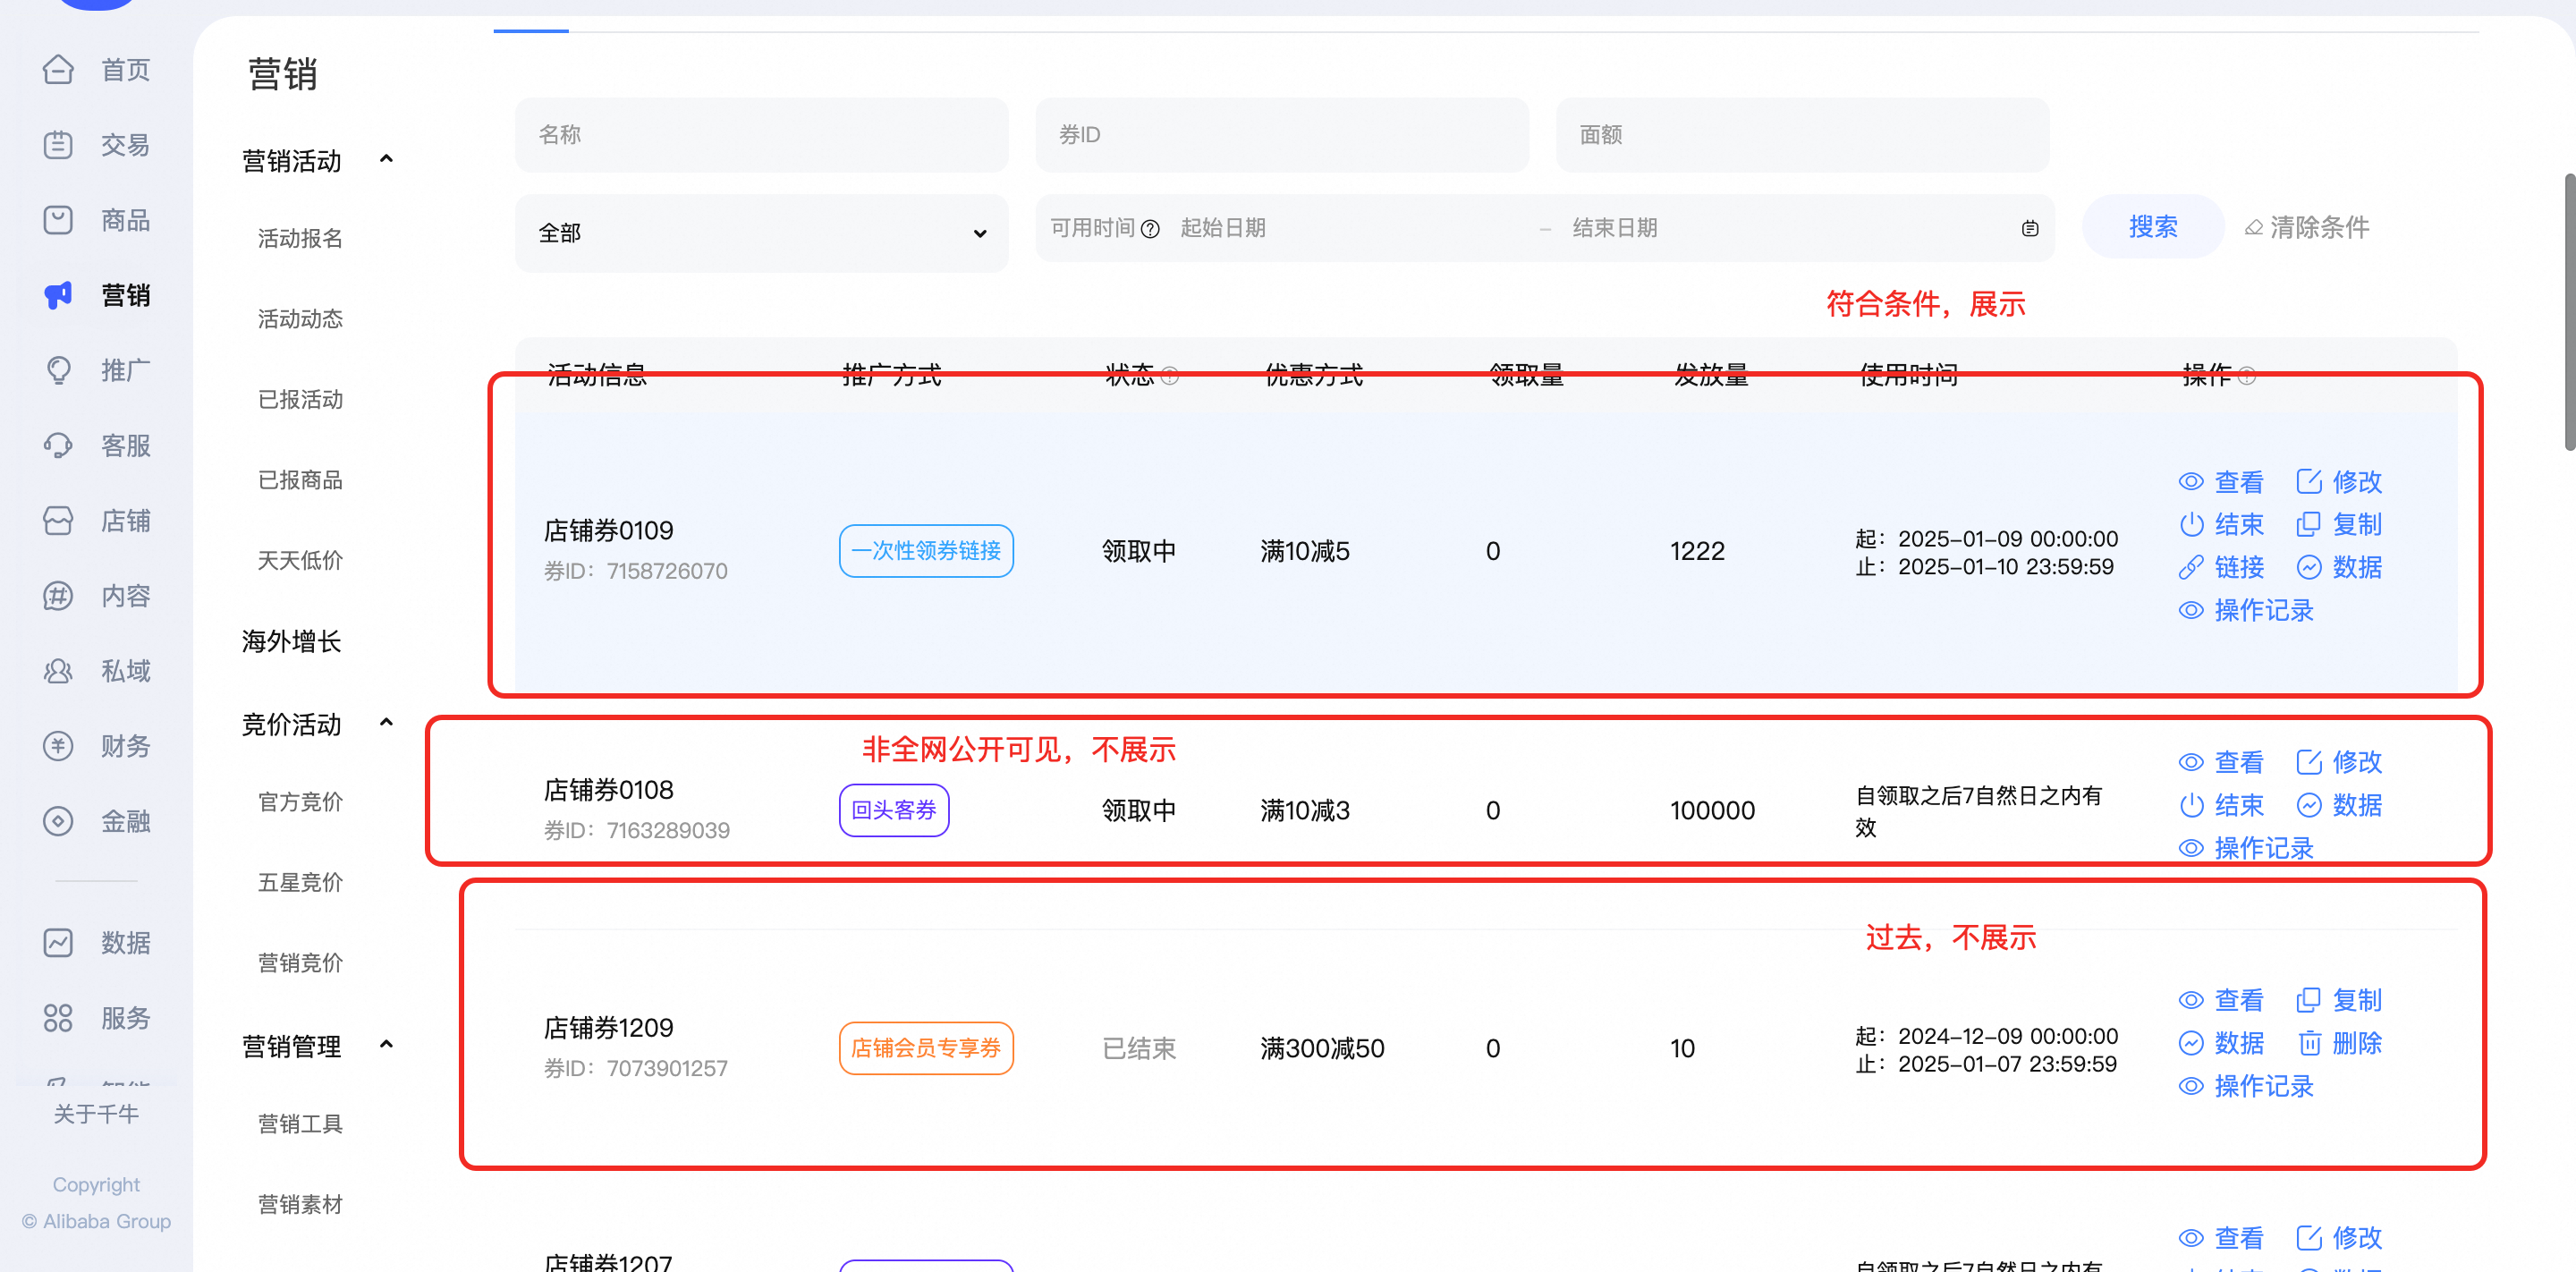Viewport: 2576px width, 1272px height.
Task: Open 金融 finance icon in sidebar
Action: coord(58,821)
